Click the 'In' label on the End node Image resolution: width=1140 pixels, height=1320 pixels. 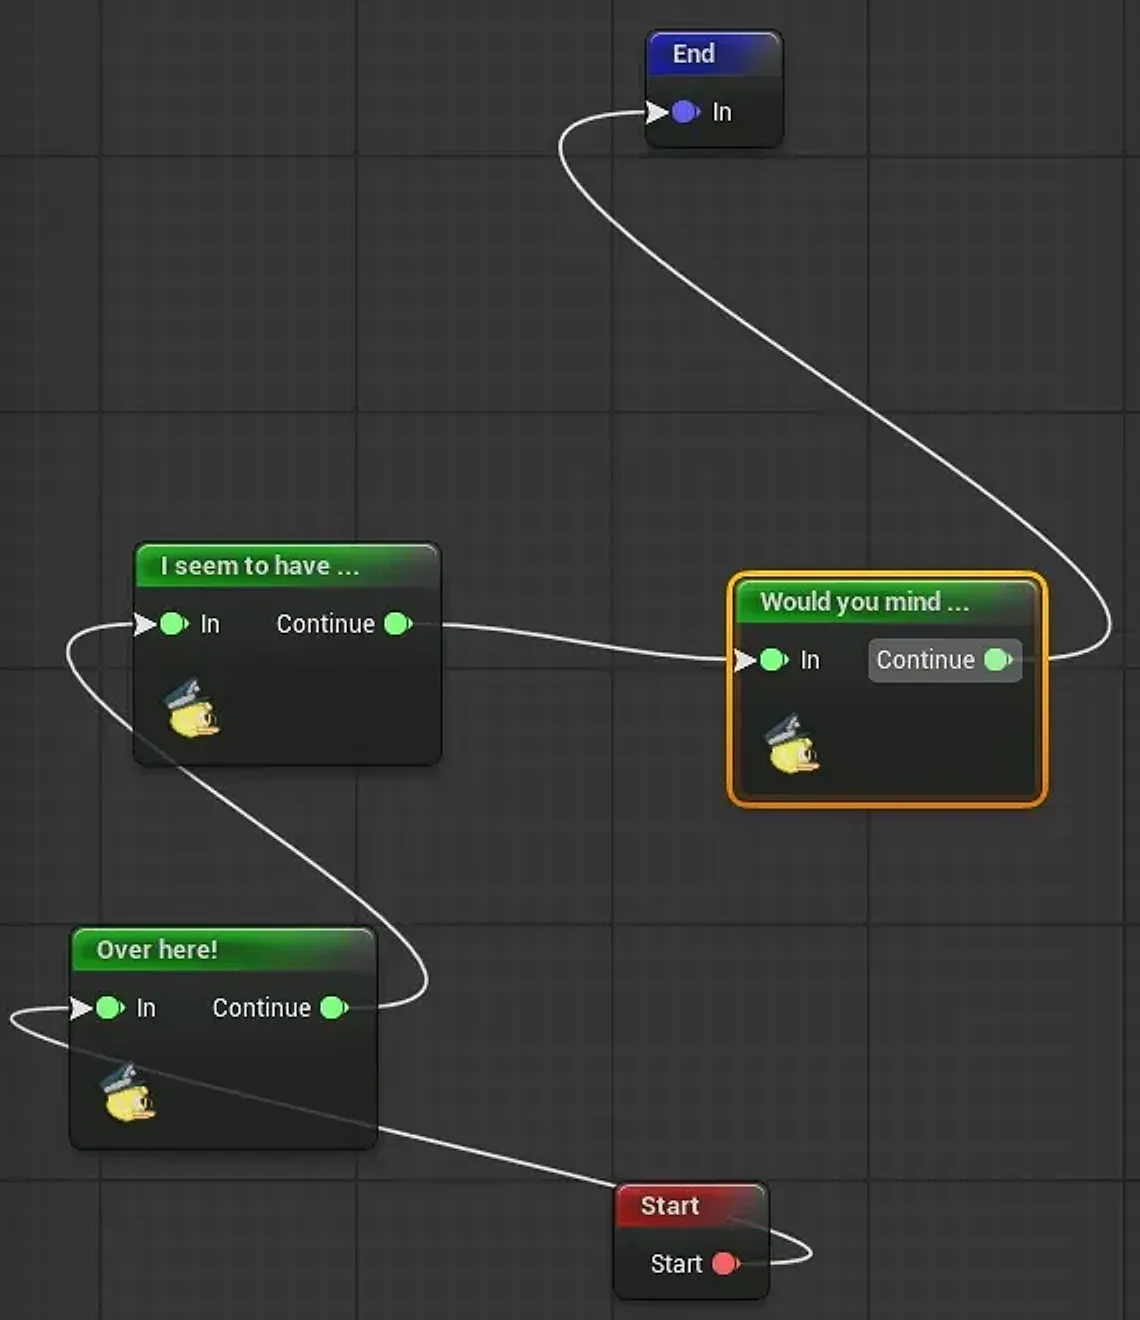pos(722,112)
